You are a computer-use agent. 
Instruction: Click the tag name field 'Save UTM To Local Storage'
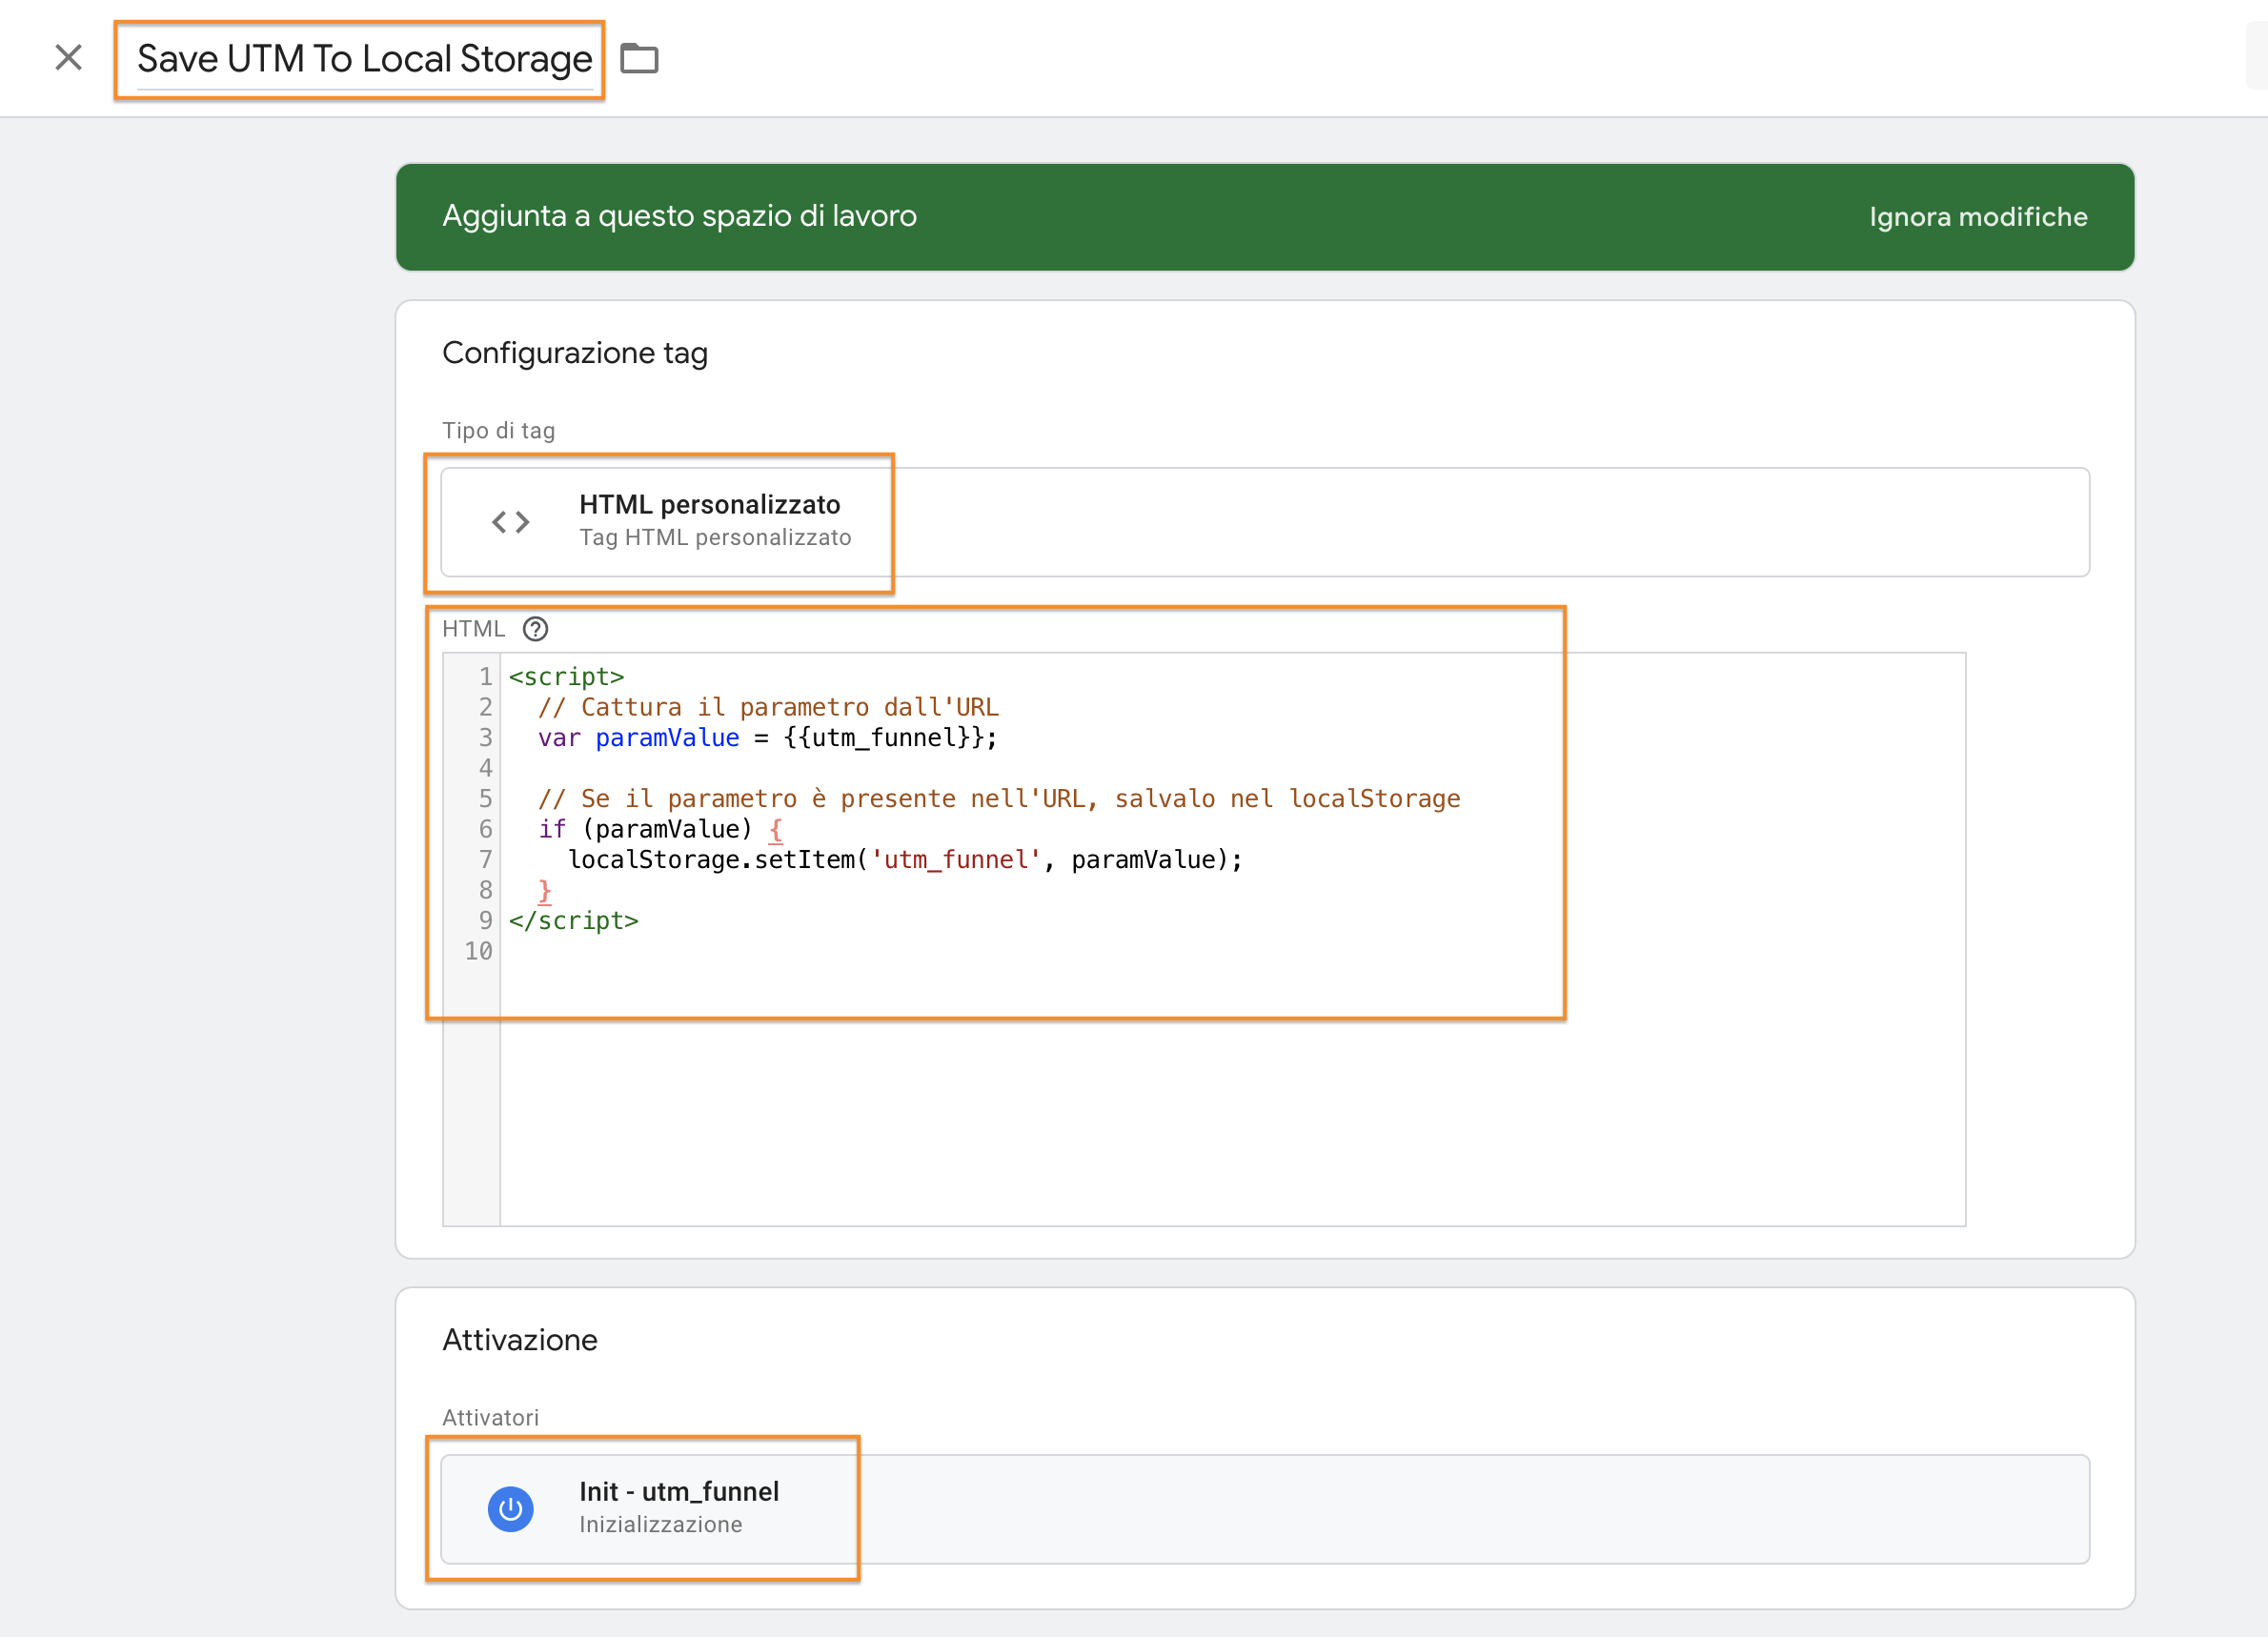[364, 59]
